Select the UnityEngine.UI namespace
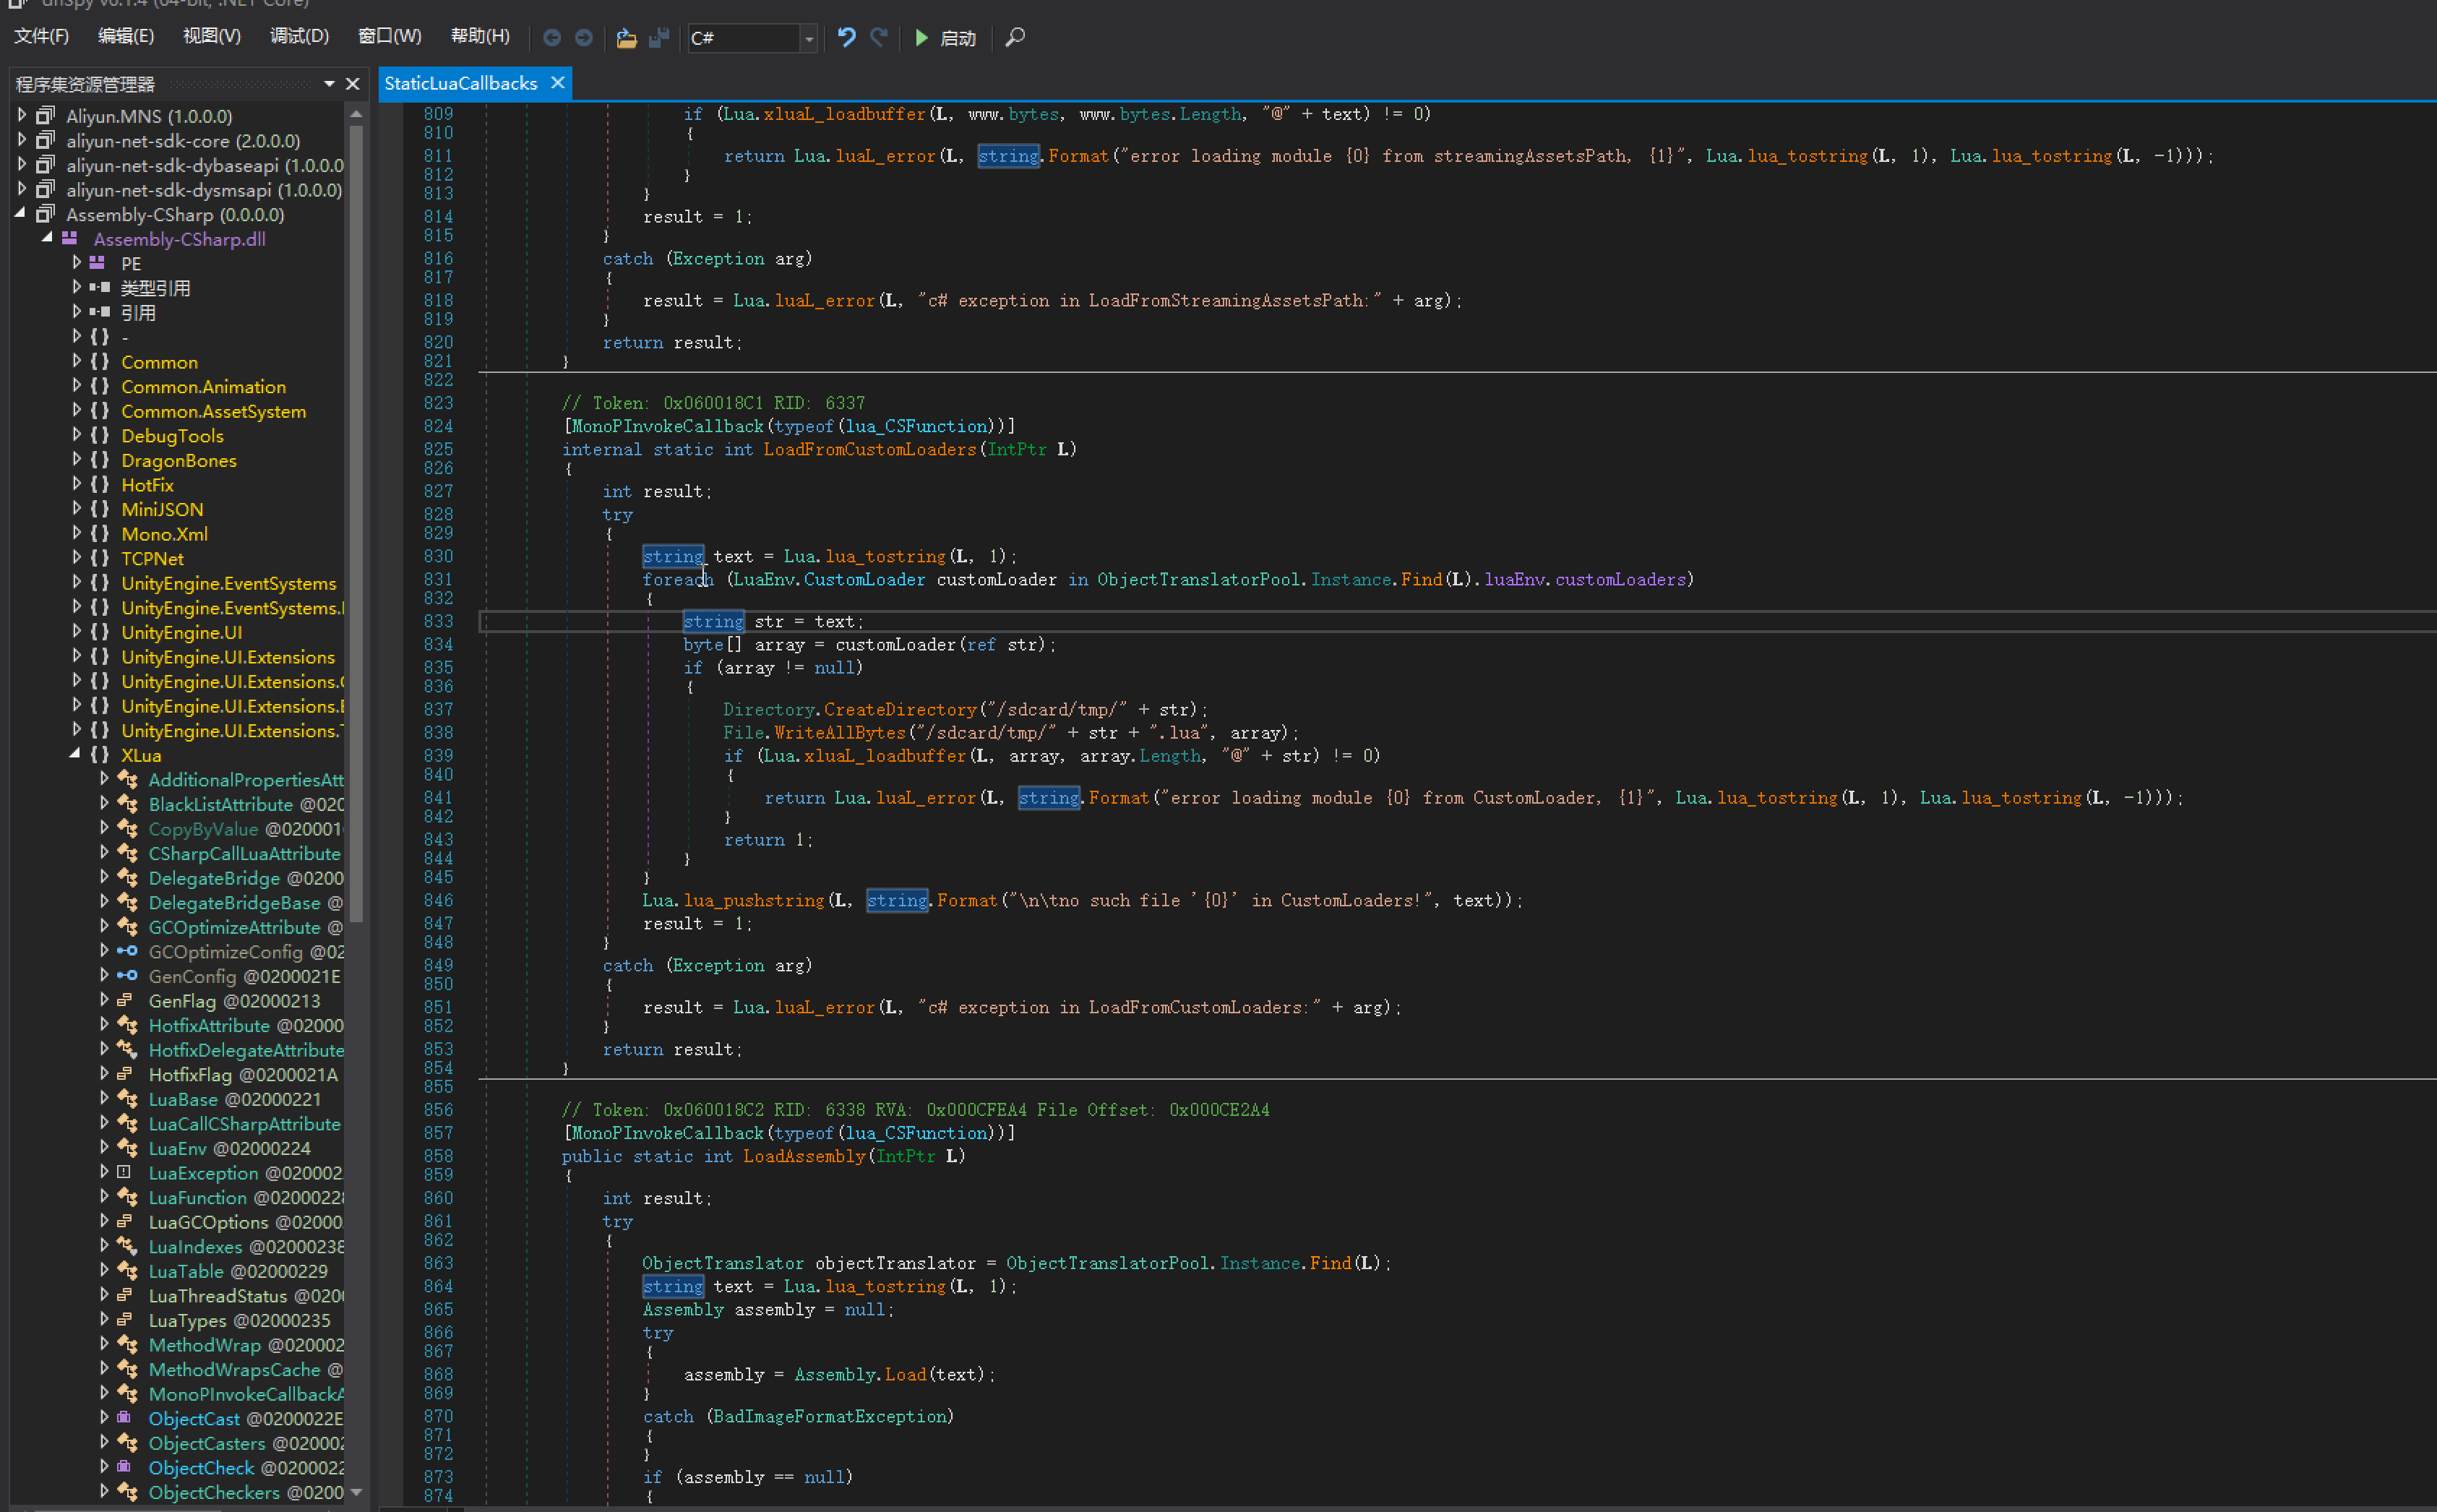The image size is (2437, 1512). point(181,632)
